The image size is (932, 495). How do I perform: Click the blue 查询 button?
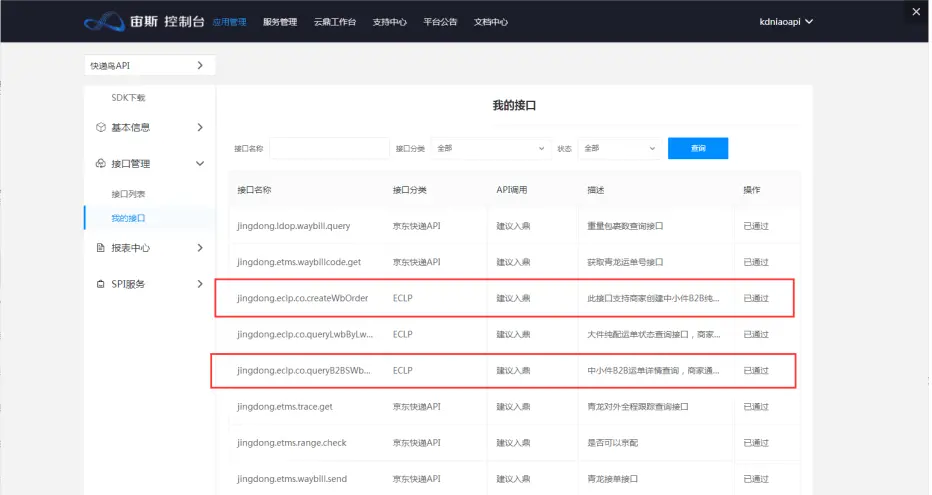coord(698,149)
